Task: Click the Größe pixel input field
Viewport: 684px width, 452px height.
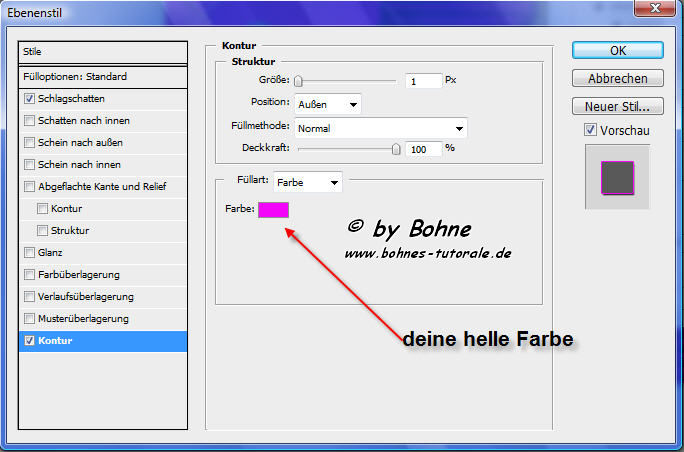Action: pyautogui.click(x=424, y=81)
